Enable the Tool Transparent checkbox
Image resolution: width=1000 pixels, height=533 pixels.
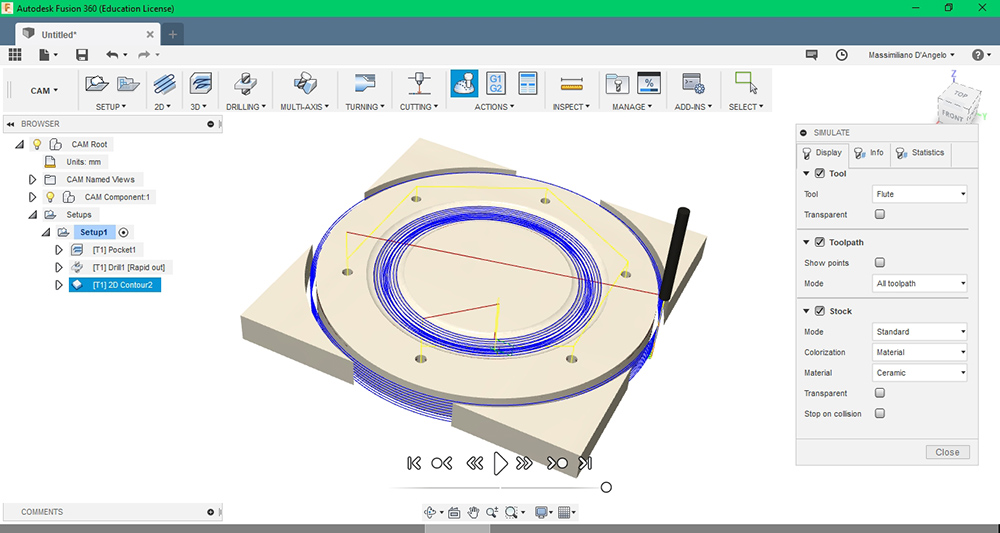880,214
